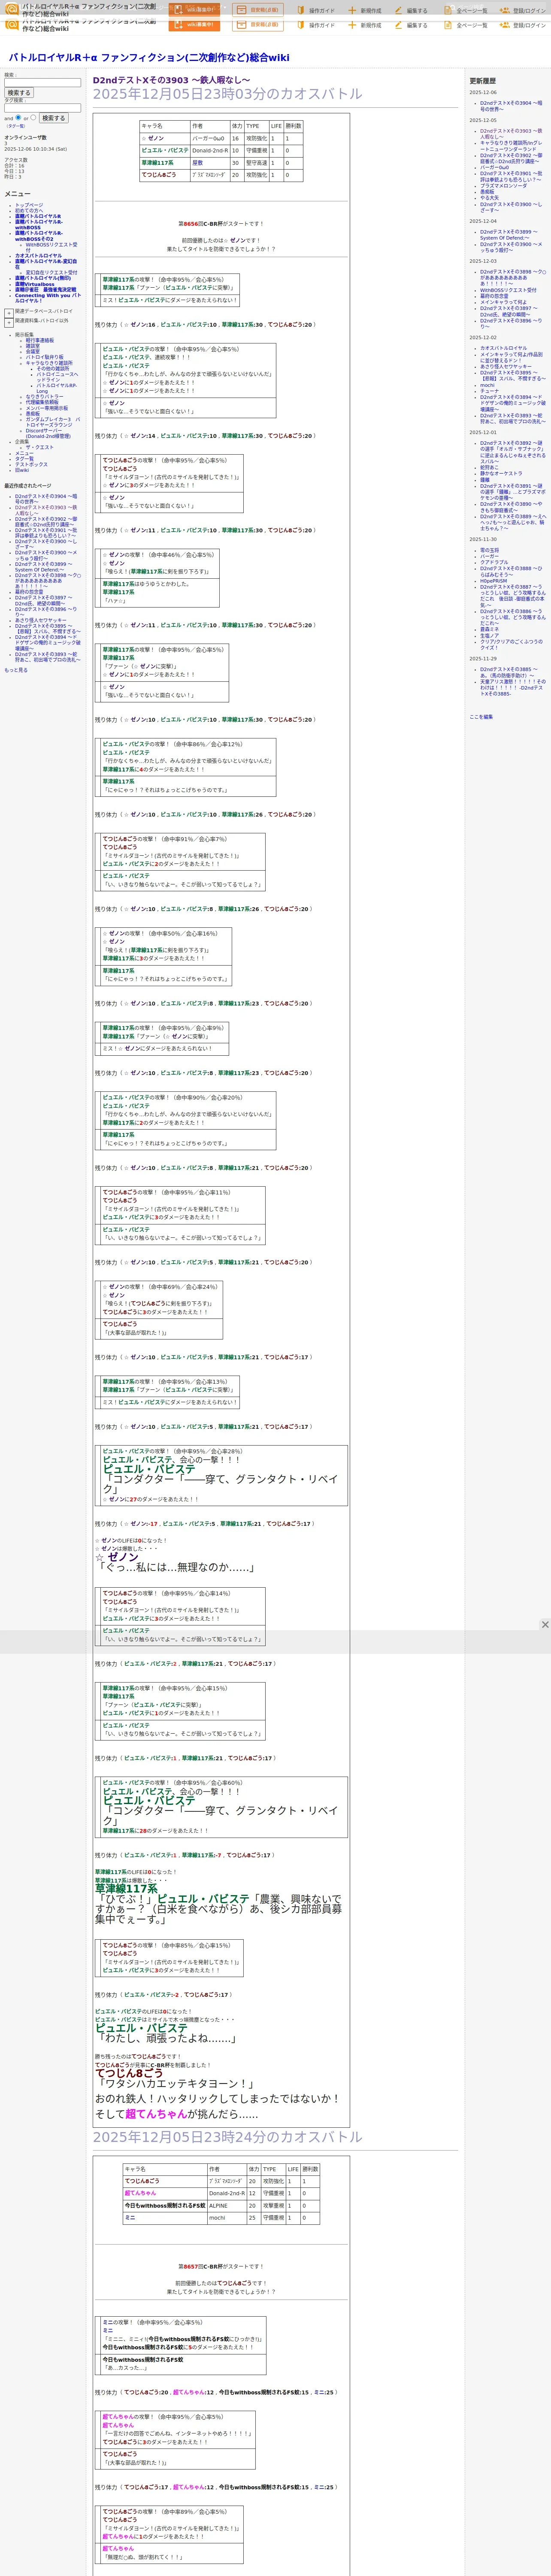Viewport: 551px width, 2576px height.
Task: Open プラズマメロンソーダ history link
Action: coord(503,186)
